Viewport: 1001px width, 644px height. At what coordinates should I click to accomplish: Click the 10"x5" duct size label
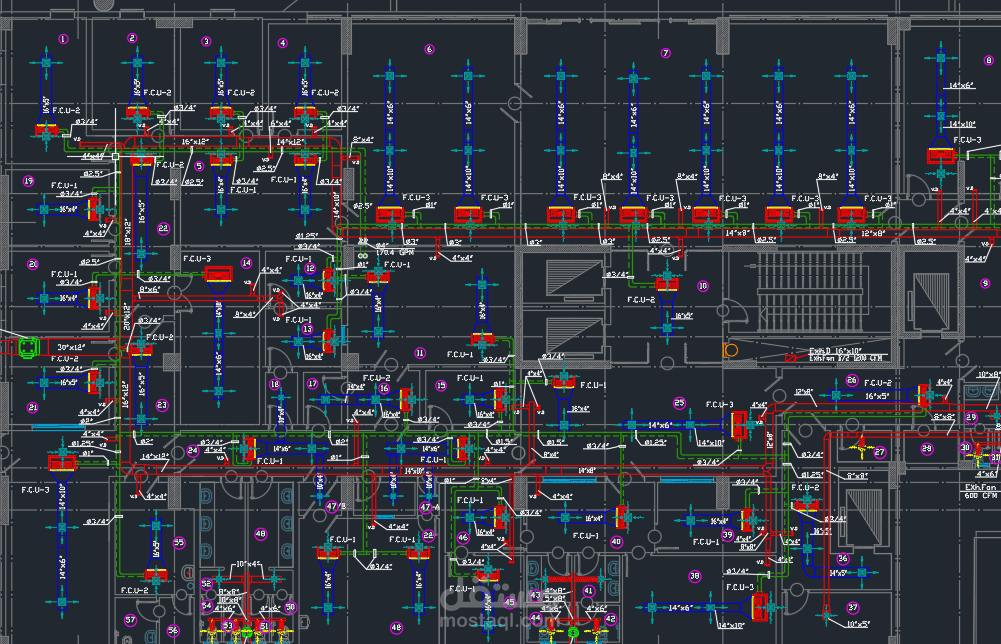[858, 624]
